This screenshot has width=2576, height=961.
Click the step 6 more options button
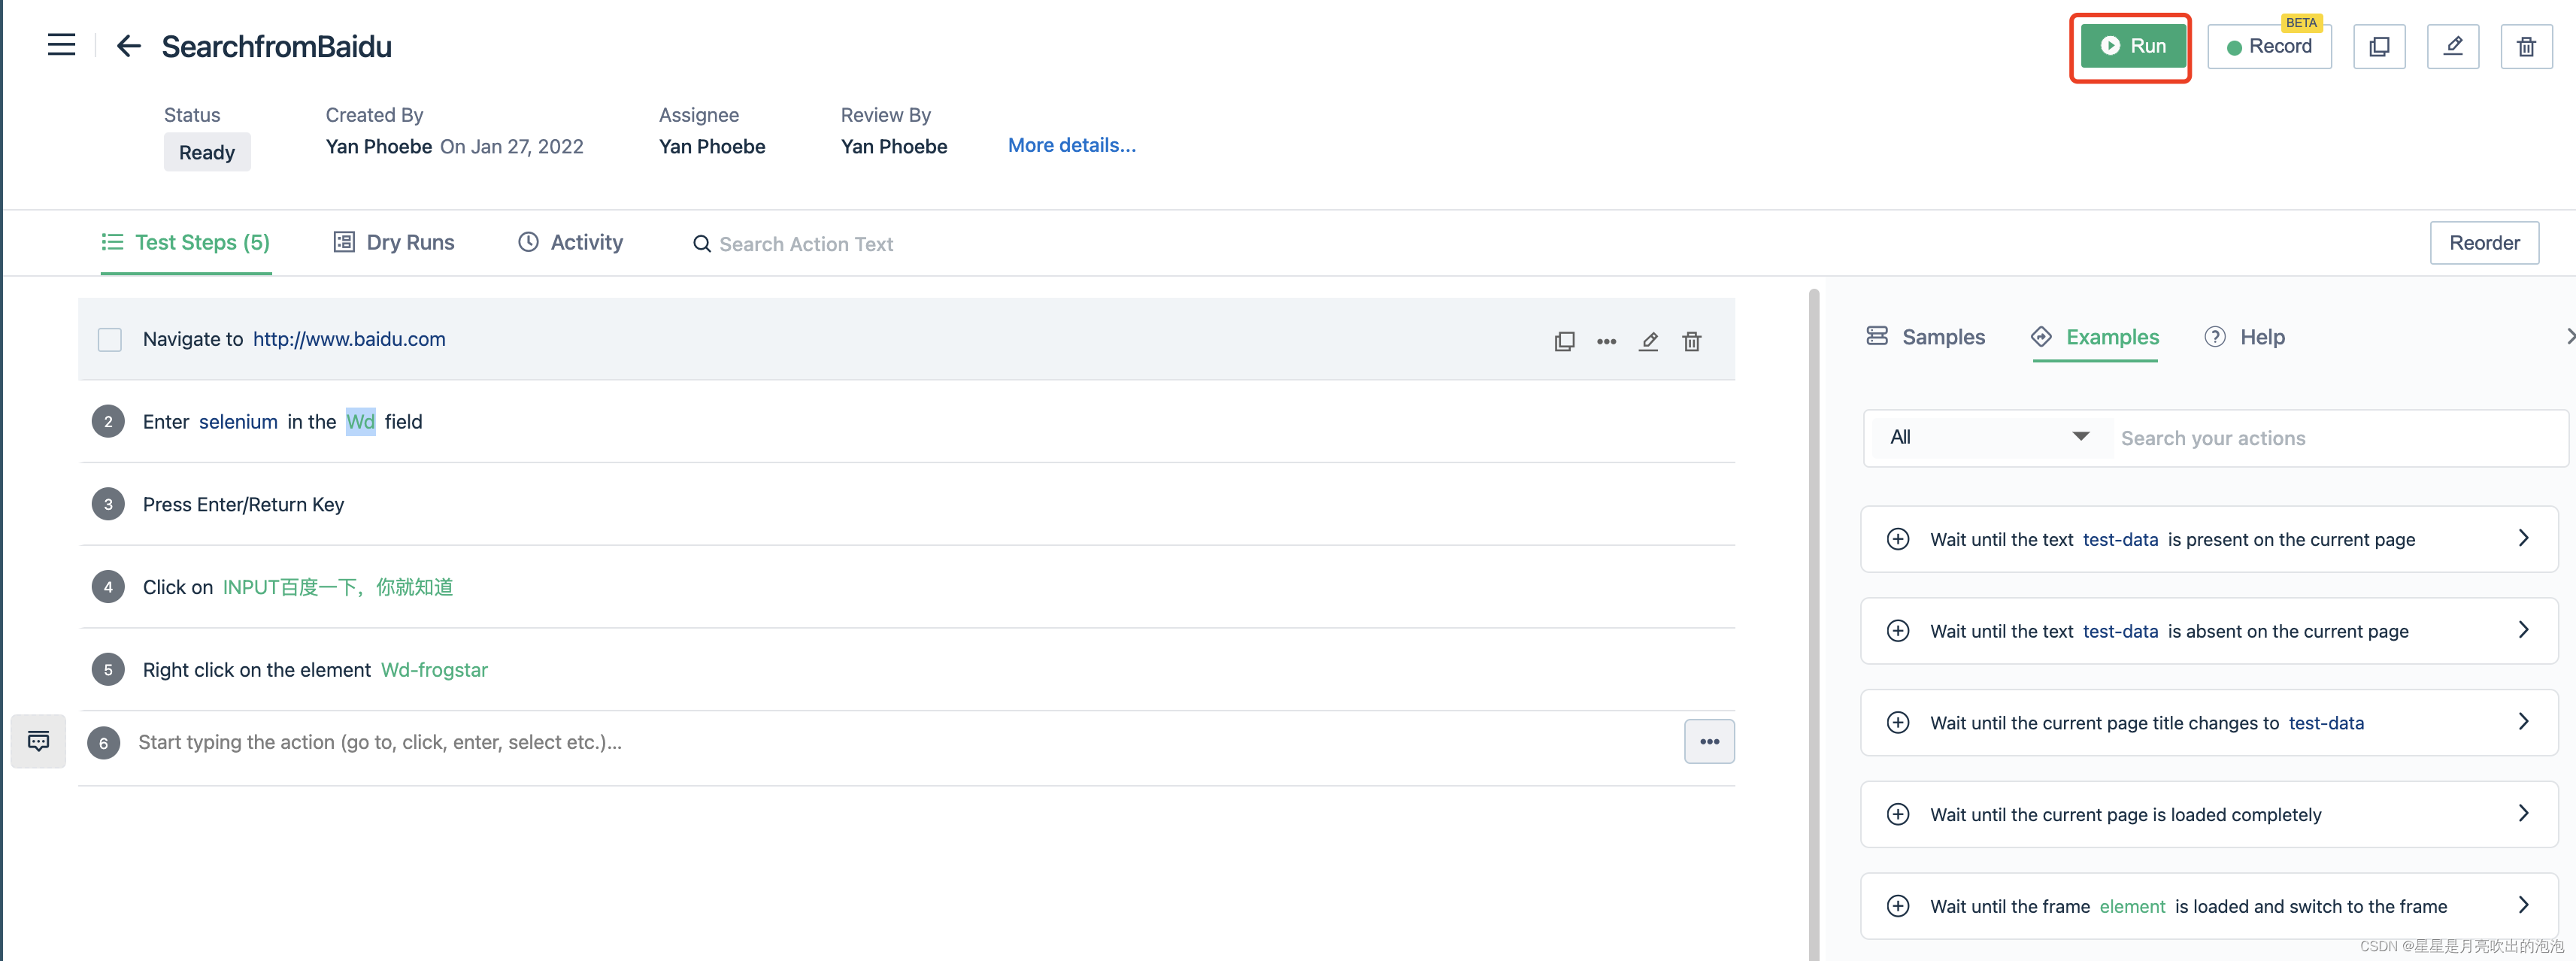(x=1708, y=742)
